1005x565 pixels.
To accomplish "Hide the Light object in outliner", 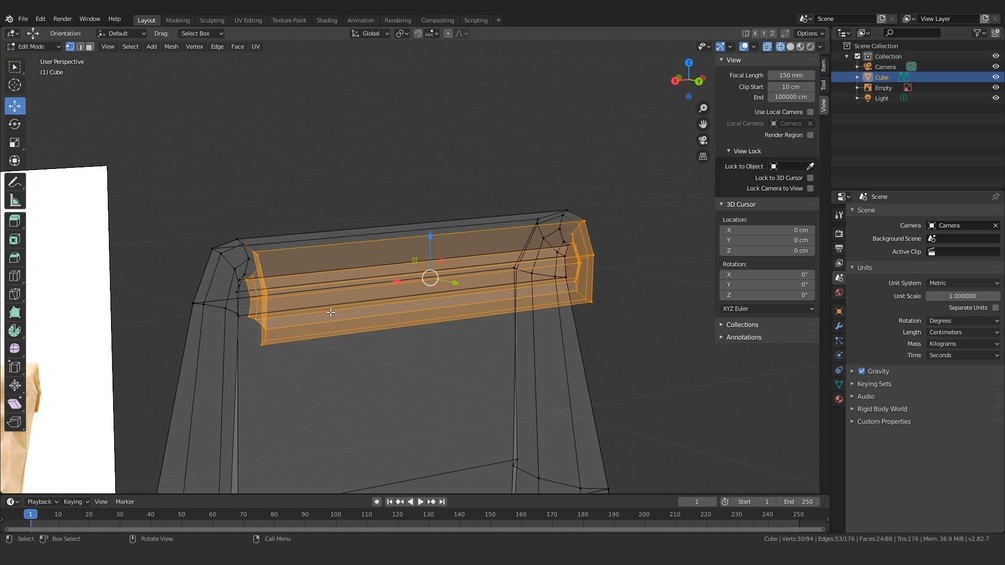I will (x=995, y=98).
